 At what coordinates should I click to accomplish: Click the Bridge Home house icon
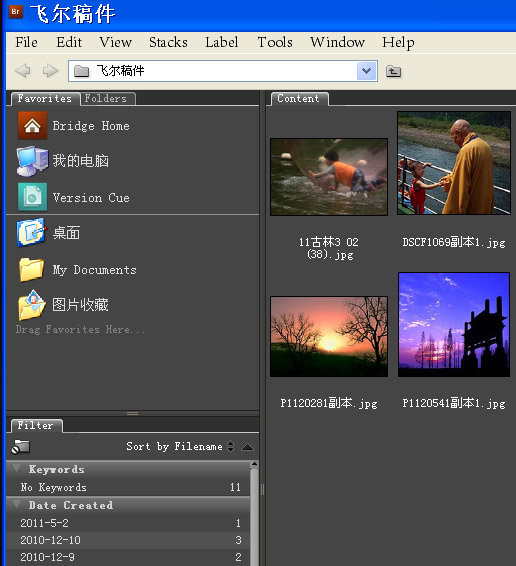coord(32,126)
